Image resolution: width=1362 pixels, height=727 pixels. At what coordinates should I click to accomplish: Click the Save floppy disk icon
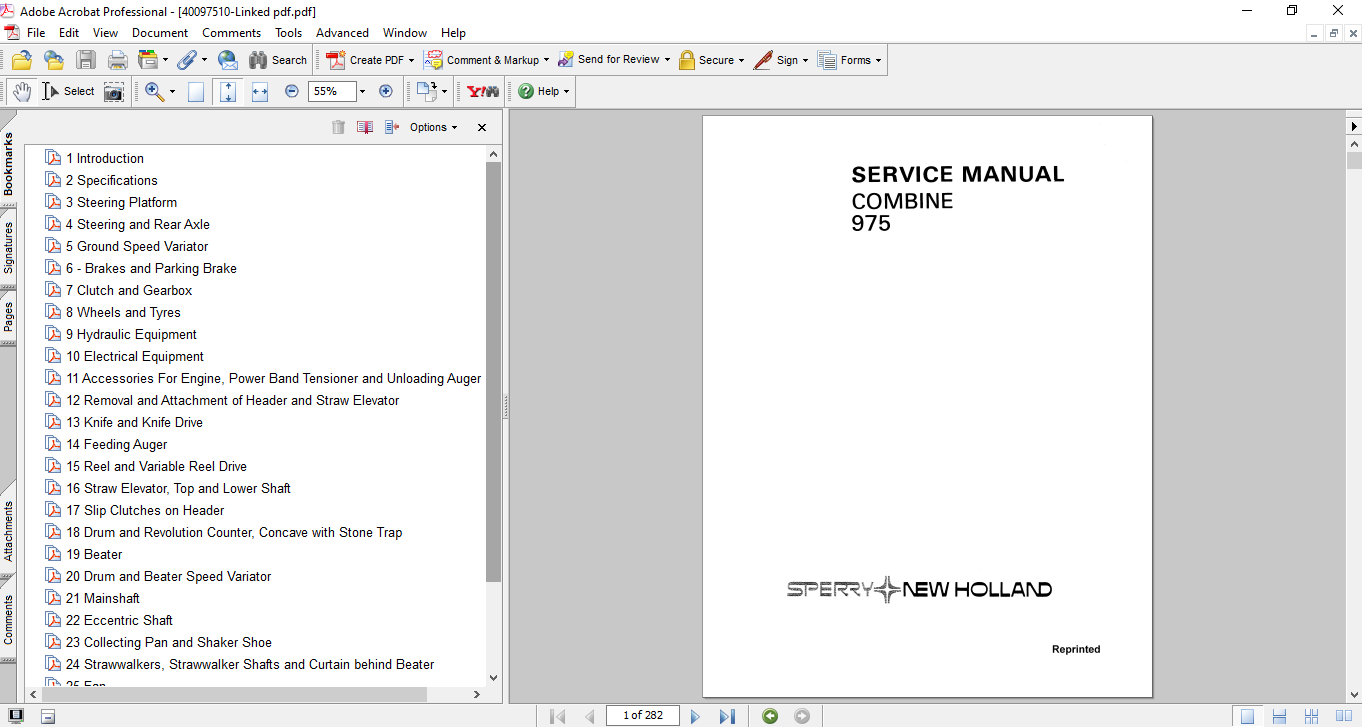click(x=86, y=60)
